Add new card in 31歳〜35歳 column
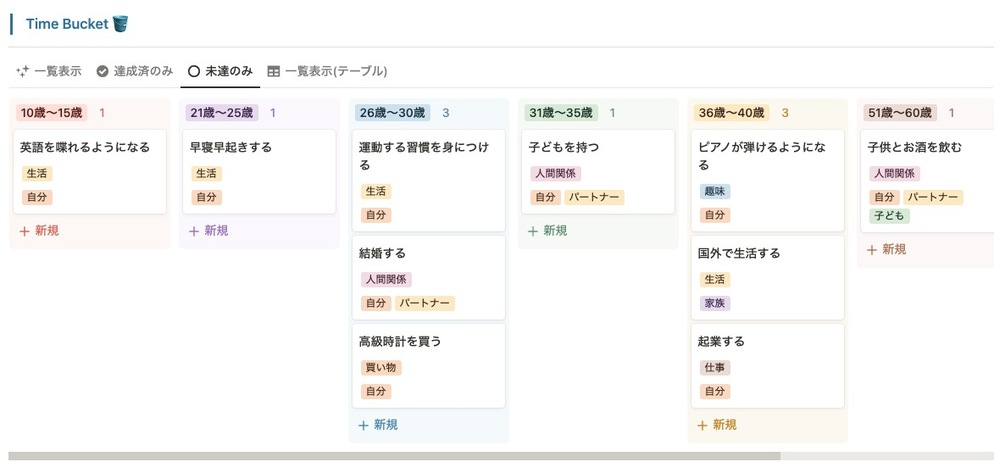This screenshot has height=473, width=1005. 548,231
